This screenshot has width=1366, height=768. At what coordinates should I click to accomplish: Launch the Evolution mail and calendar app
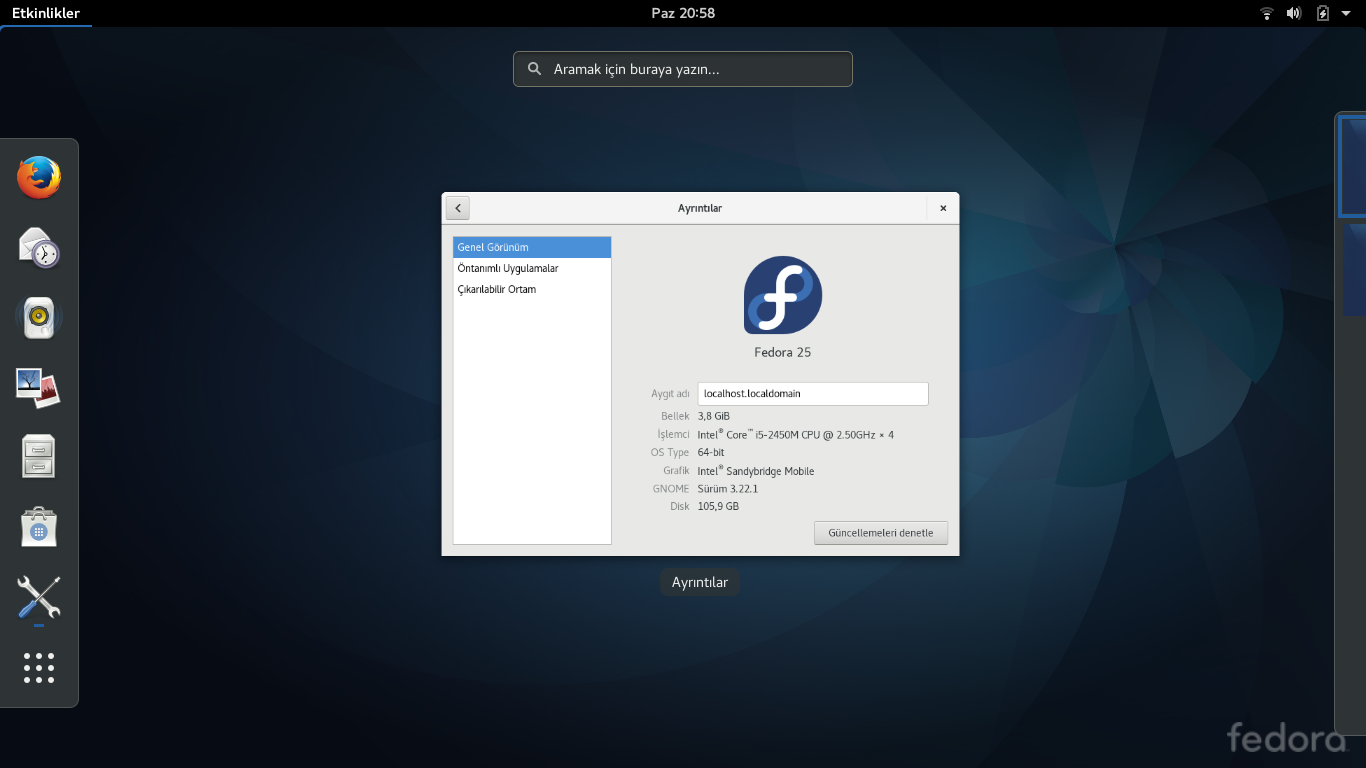[39, 248]
